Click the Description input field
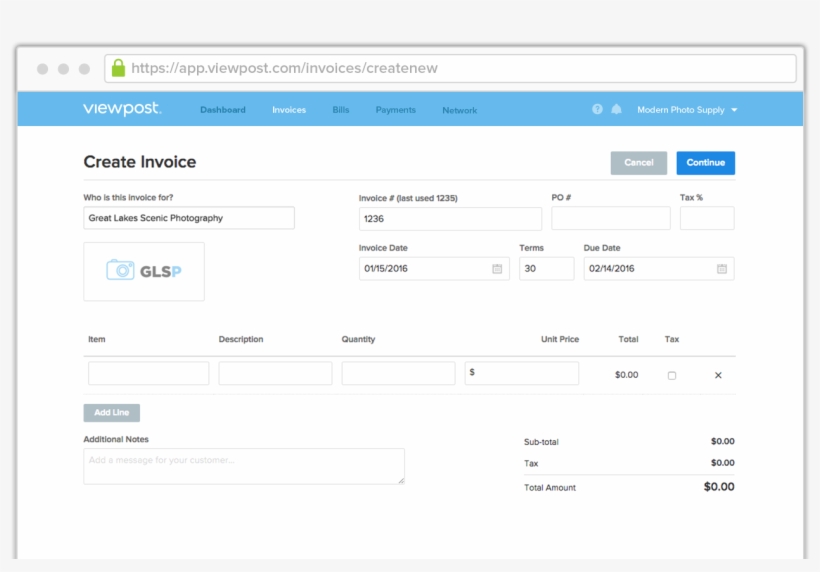Viewport: 820px width, 572px height. [x=275, y=373]
